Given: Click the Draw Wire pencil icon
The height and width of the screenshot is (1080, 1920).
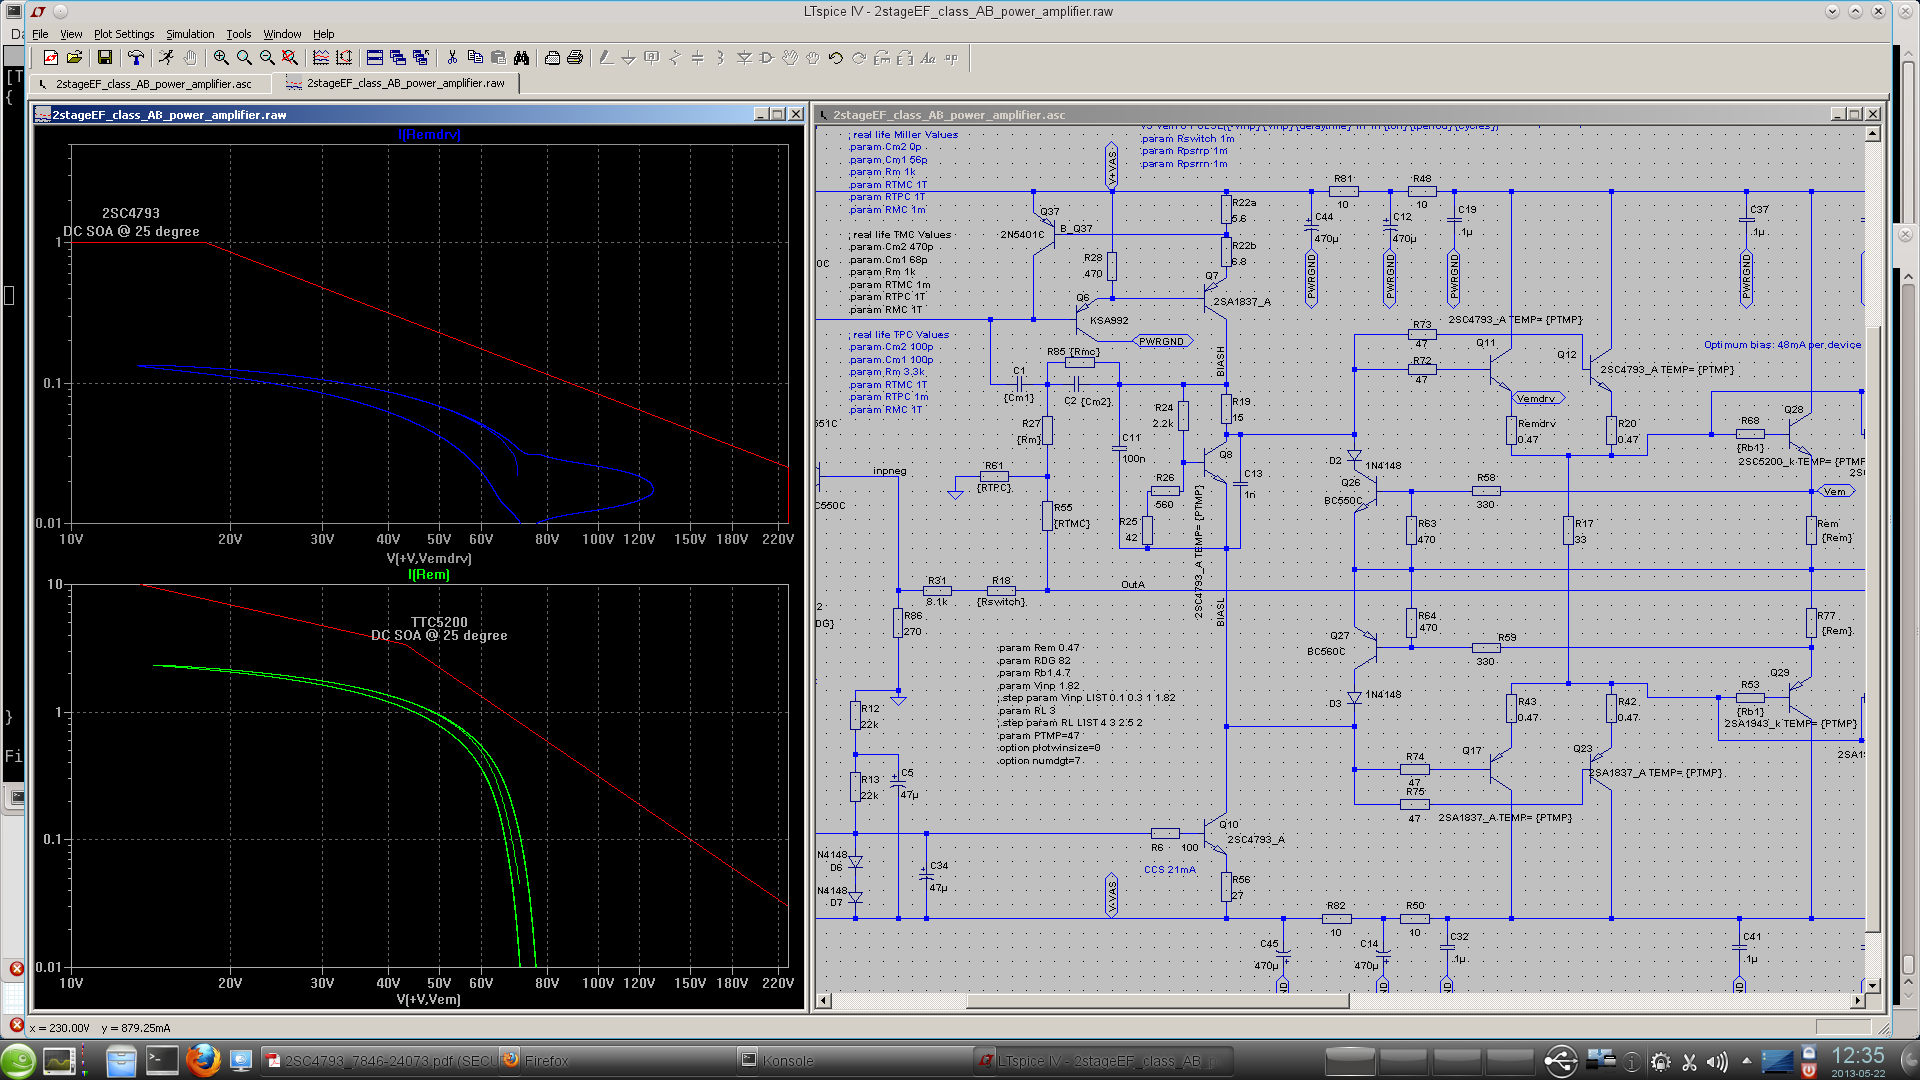Looking at the screenshot, I should (606, 58).
